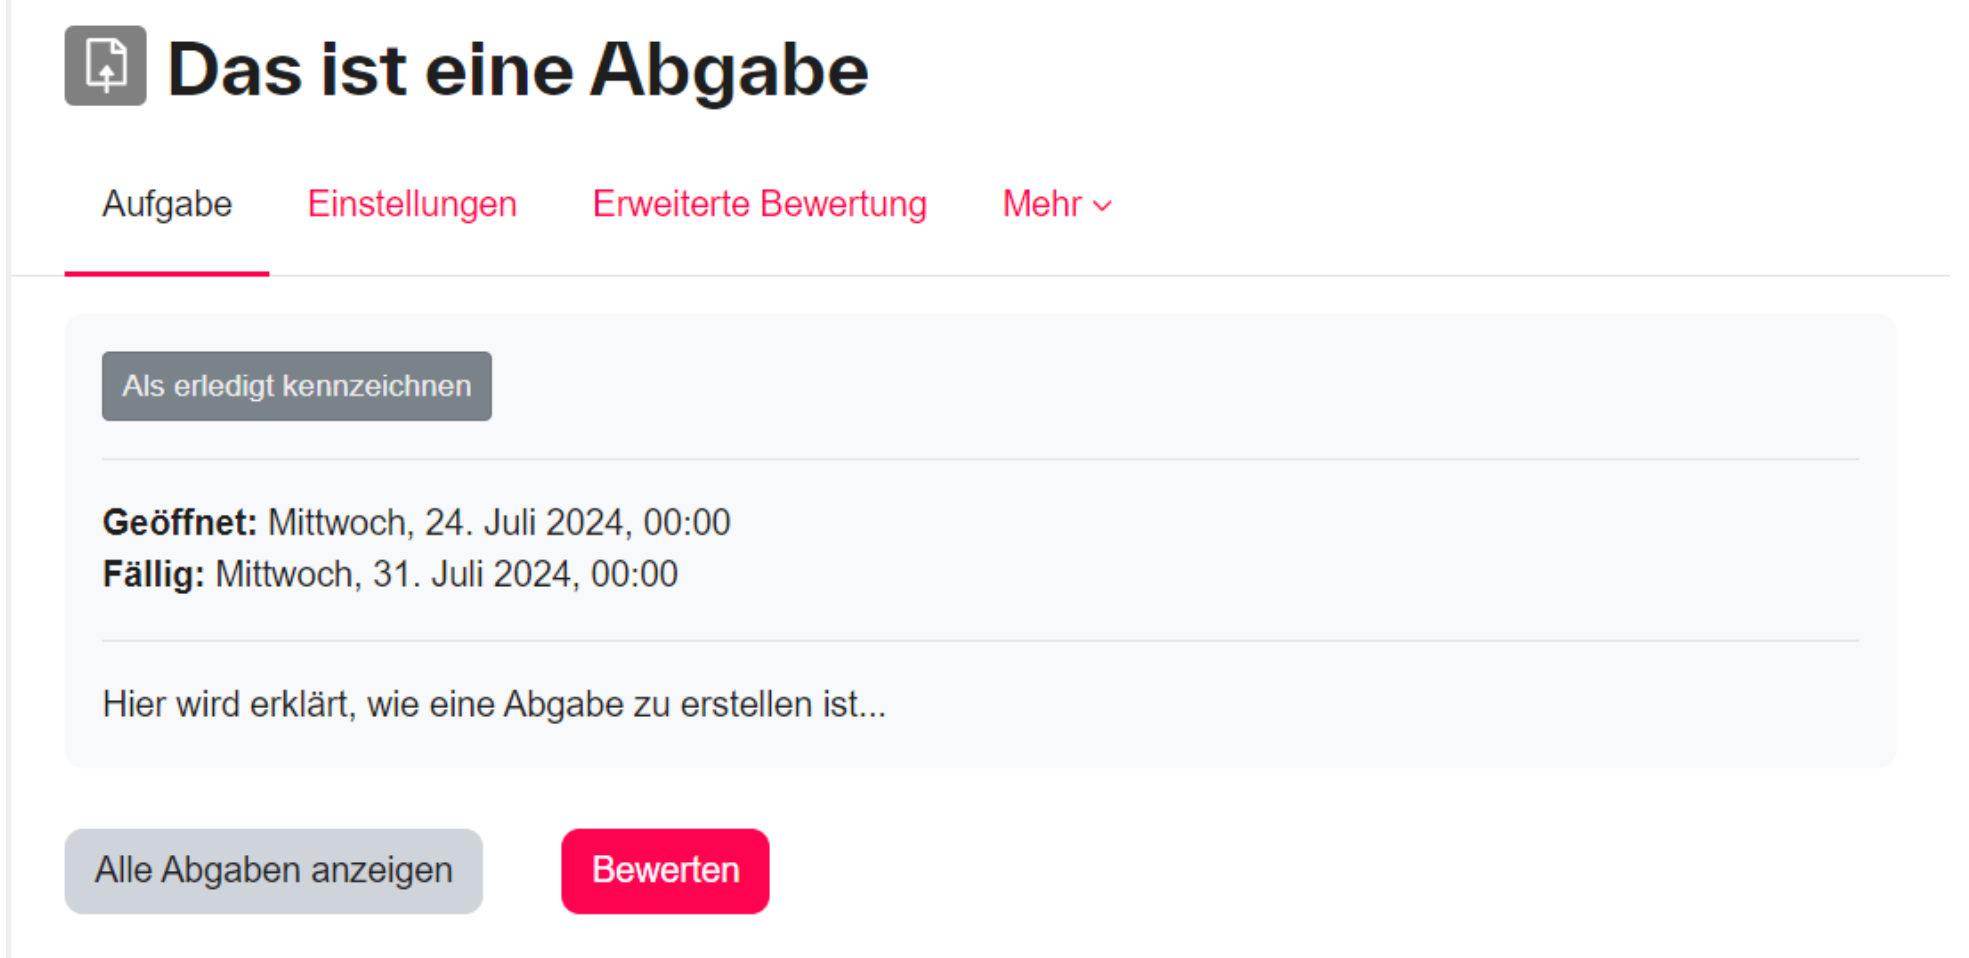
Task: Open the Einstellungen tab
Action: pyautogui.click(x=412, y=204)
